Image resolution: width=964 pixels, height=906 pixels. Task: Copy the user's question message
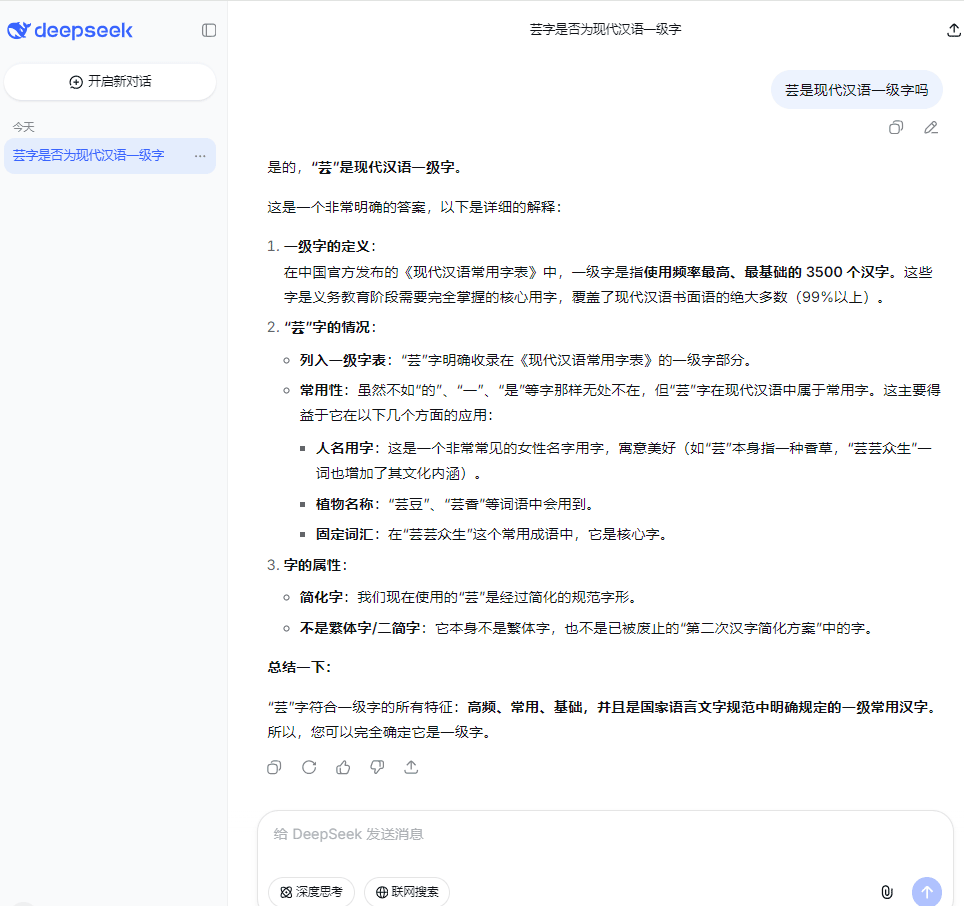(x=896, y=127)
